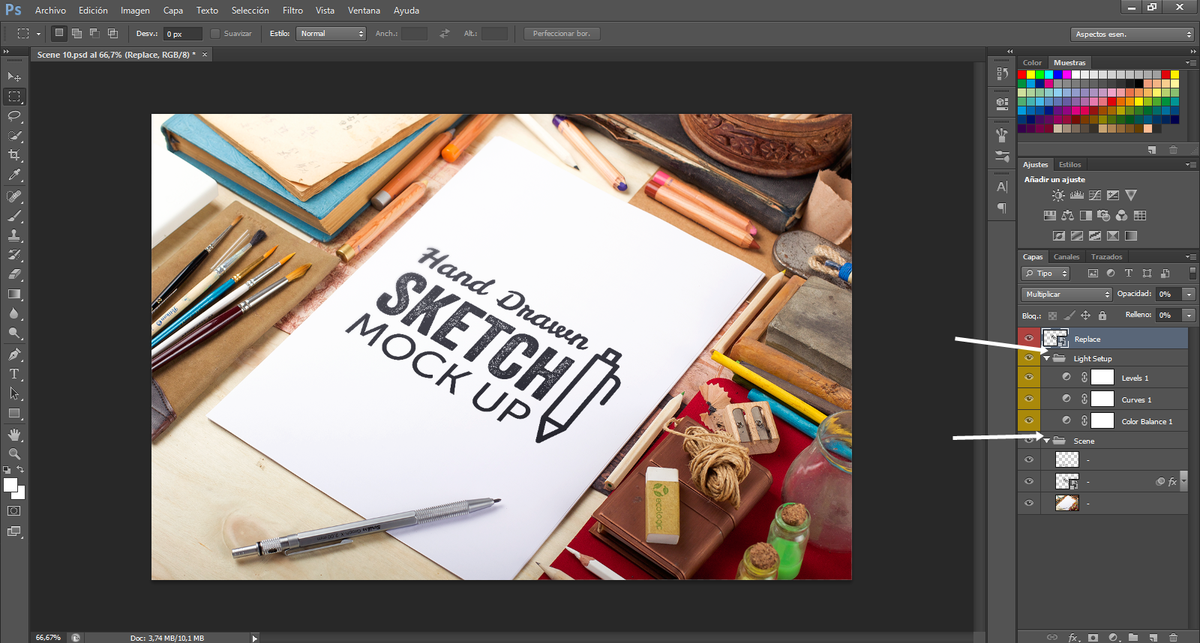Select the Crop tool

pyautogui.click(x=14, y=155)
